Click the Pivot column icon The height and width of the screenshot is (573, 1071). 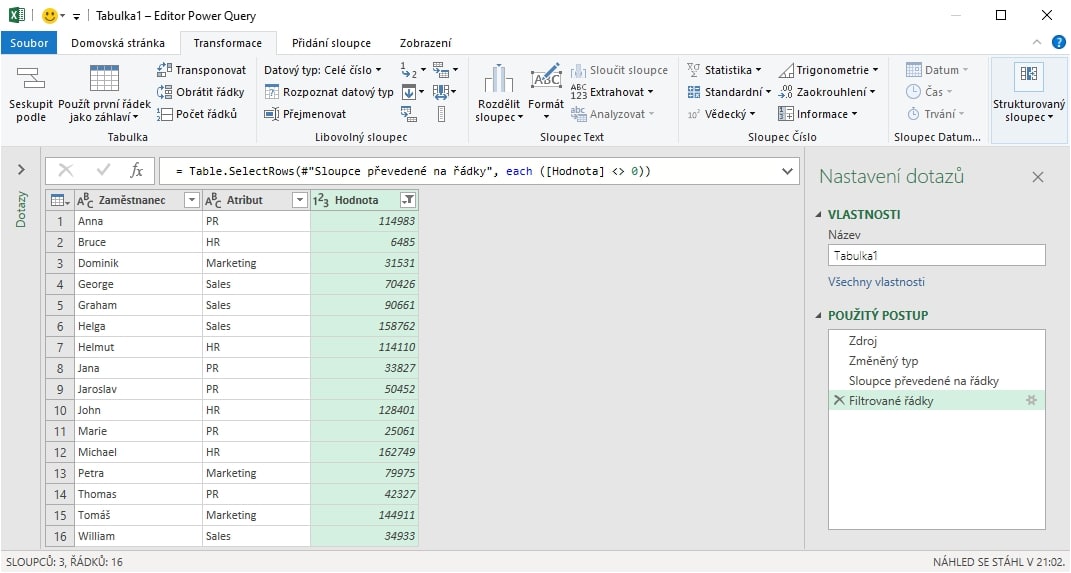coord(408,114)
